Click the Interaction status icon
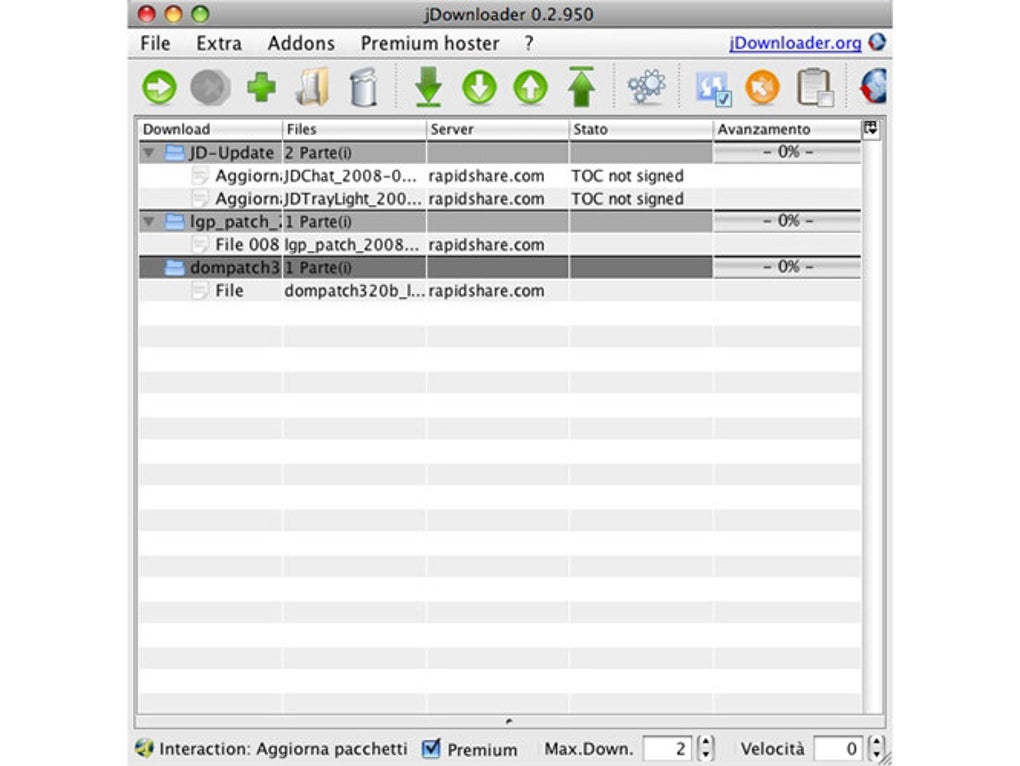Image resolution: width=1020 pixels, height=766 pixels. [144, 748]
